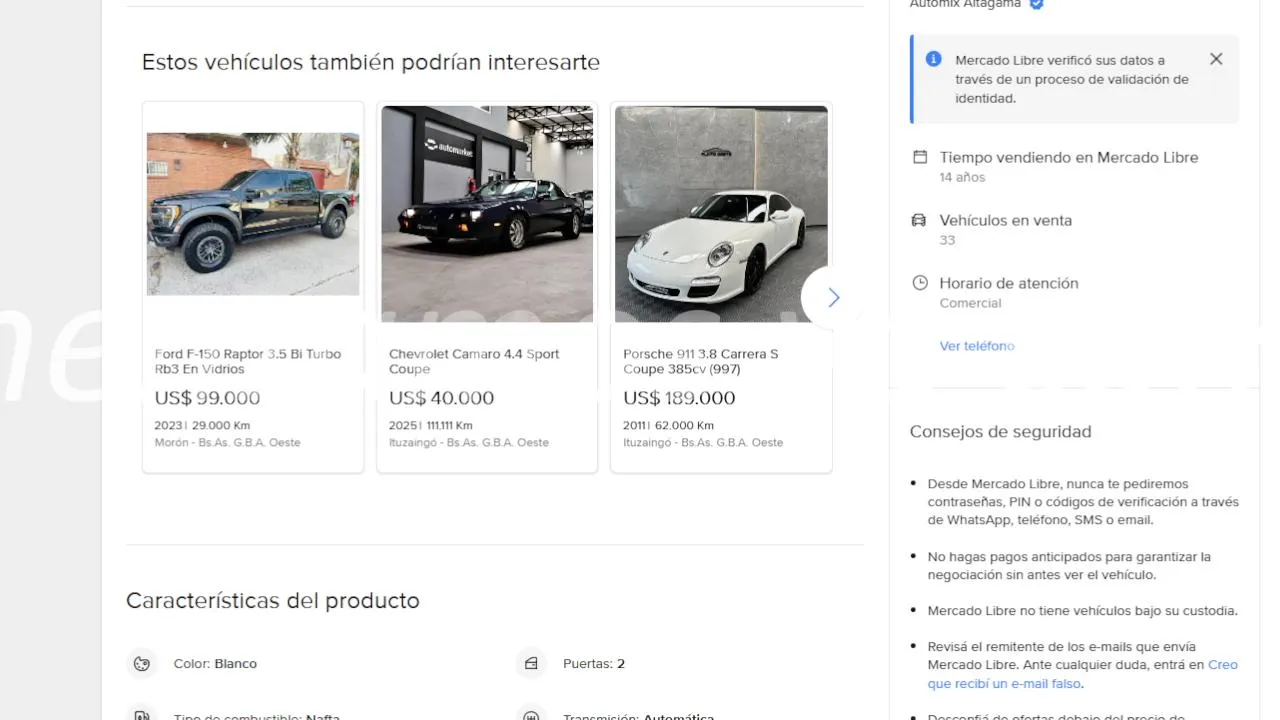Click 'Morón - Bs.As. G.B.A. Oeste' location

227,442
